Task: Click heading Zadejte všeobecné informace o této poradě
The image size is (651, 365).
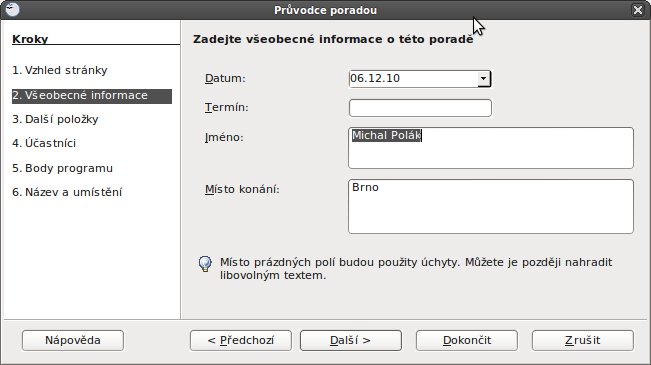Action: 333,39
